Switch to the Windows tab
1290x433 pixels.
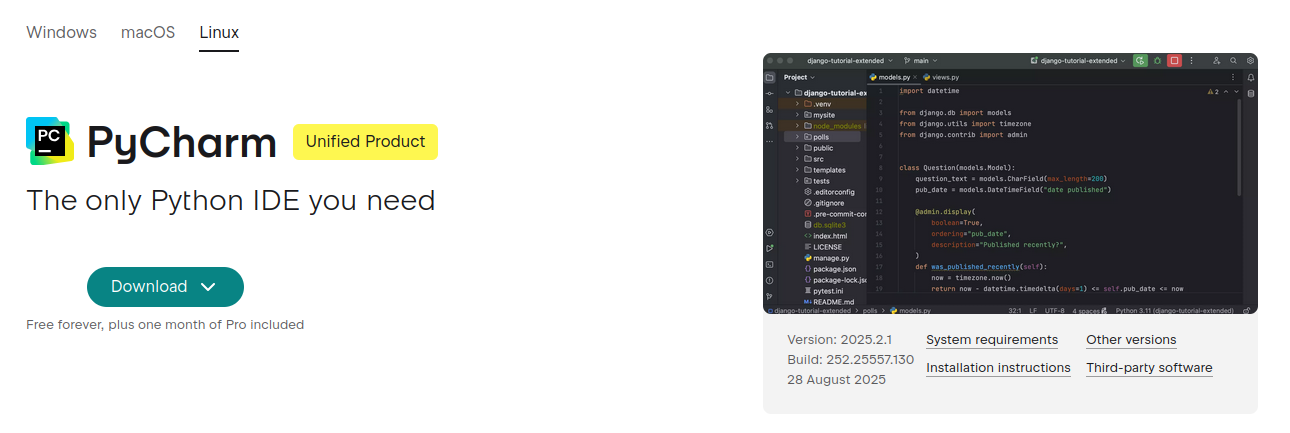61,32
